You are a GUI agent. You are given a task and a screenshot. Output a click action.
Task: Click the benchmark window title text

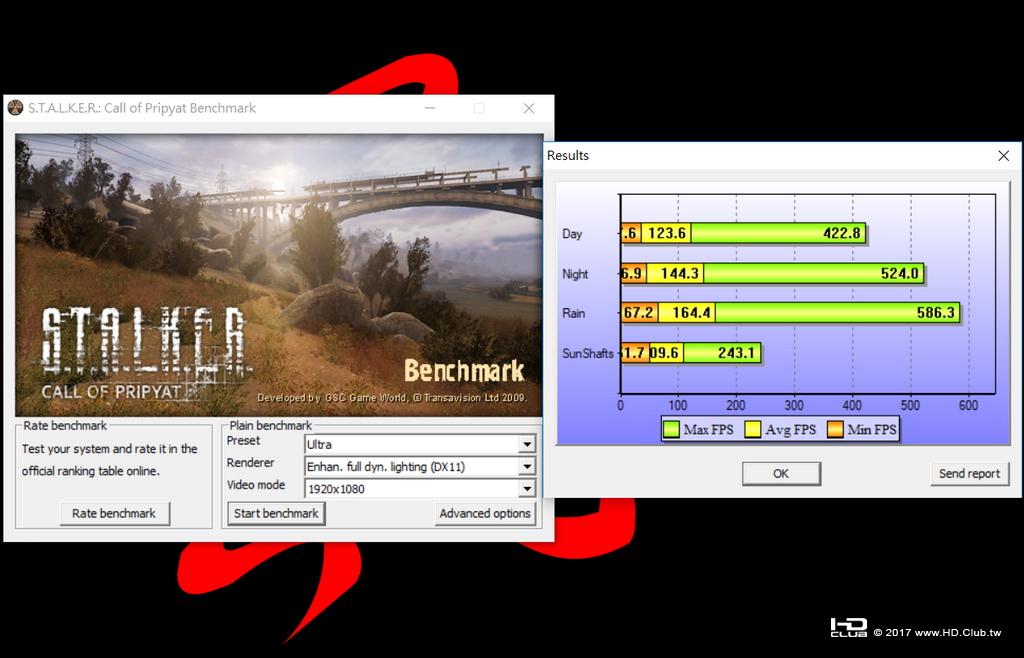click(x=142, y=108)
